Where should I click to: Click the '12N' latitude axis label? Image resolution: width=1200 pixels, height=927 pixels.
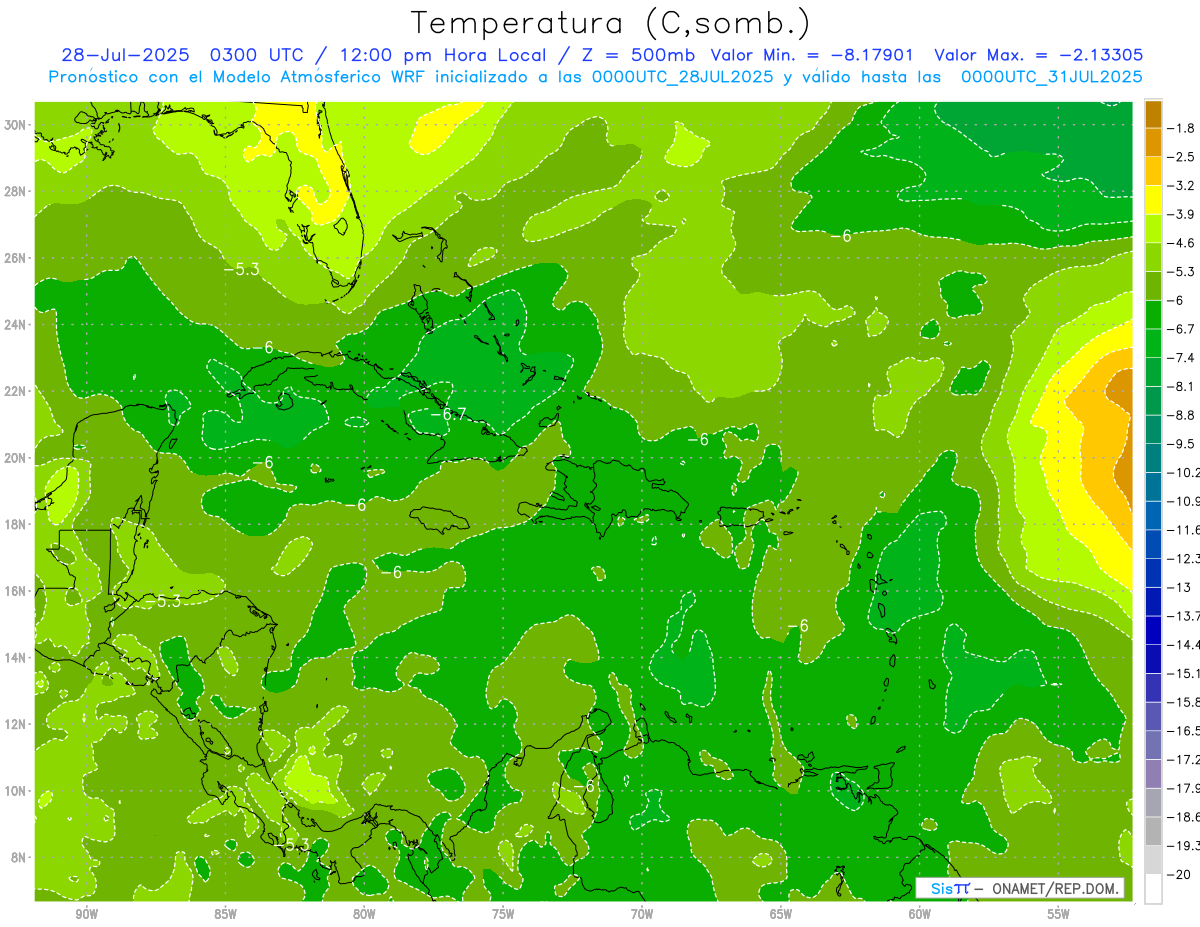[15, 724]
